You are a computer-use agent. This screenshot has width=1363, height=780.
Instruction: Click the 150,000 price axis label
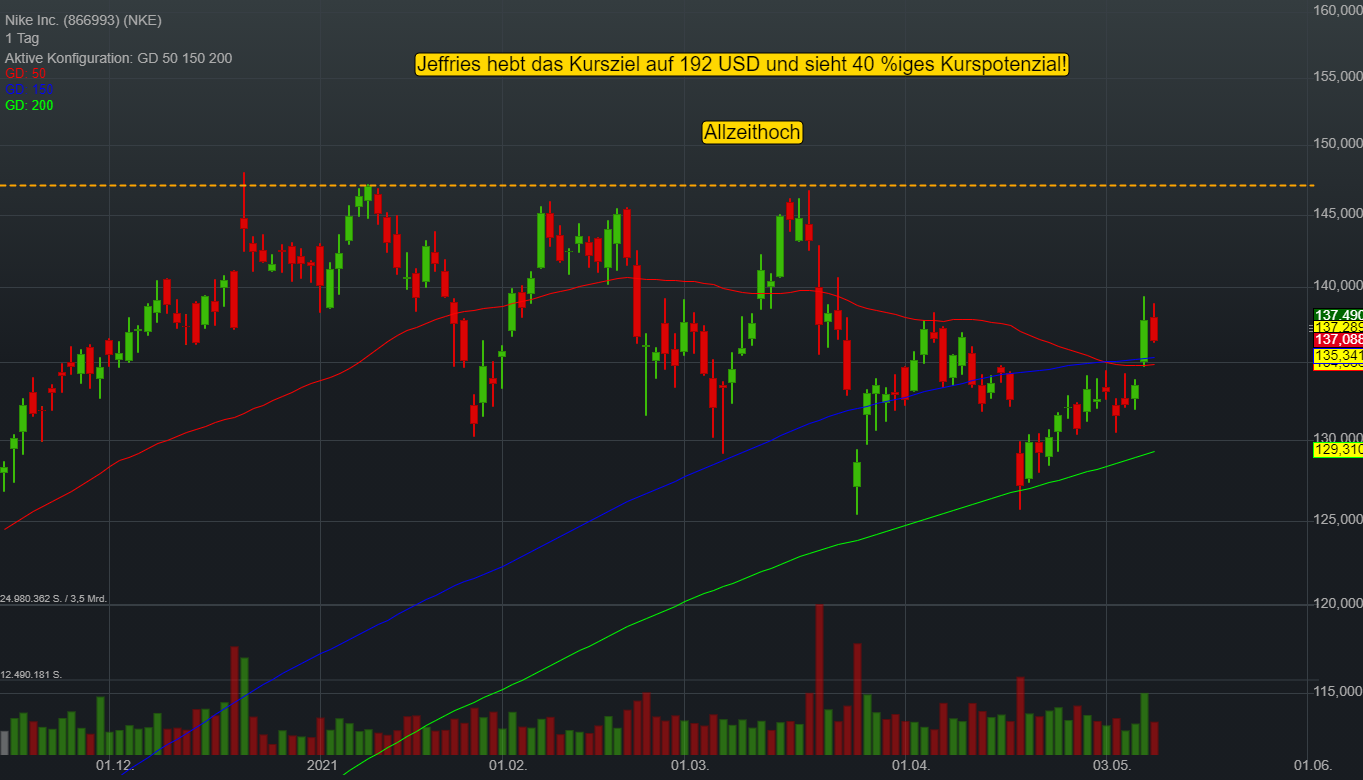tap(1338, 144)
